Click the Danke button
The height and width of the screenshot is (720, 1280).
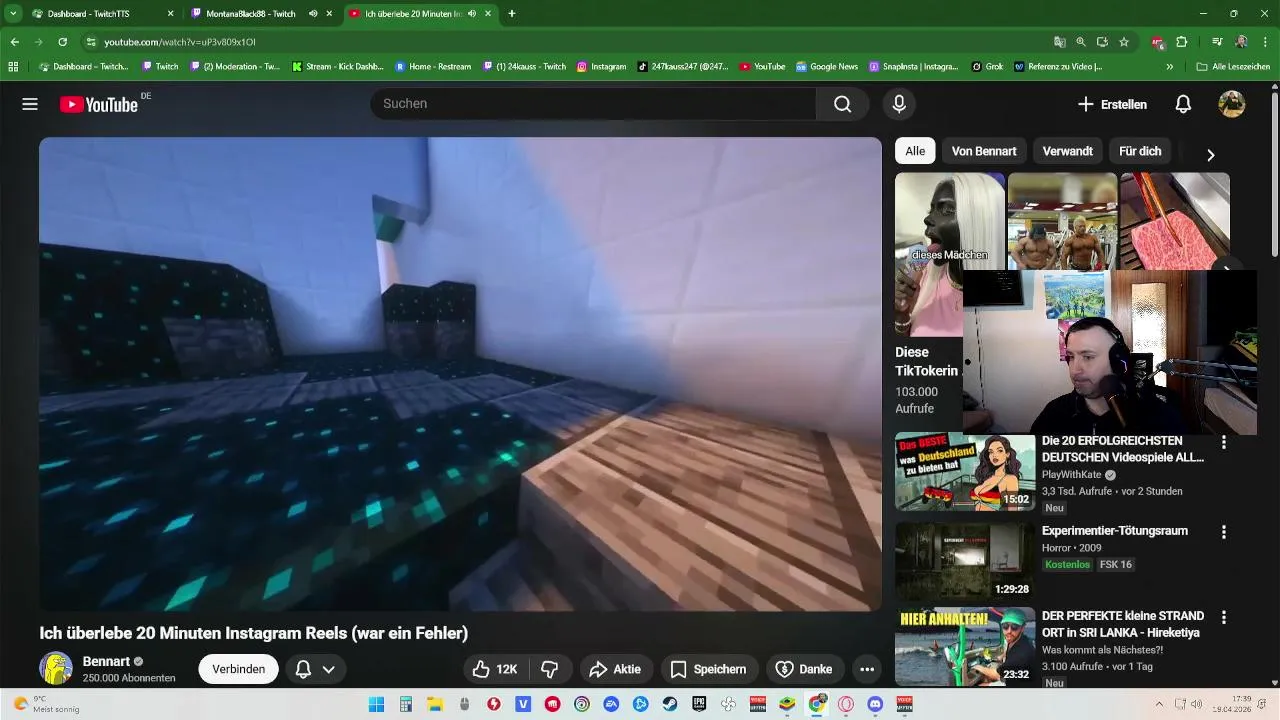point(804,669)
